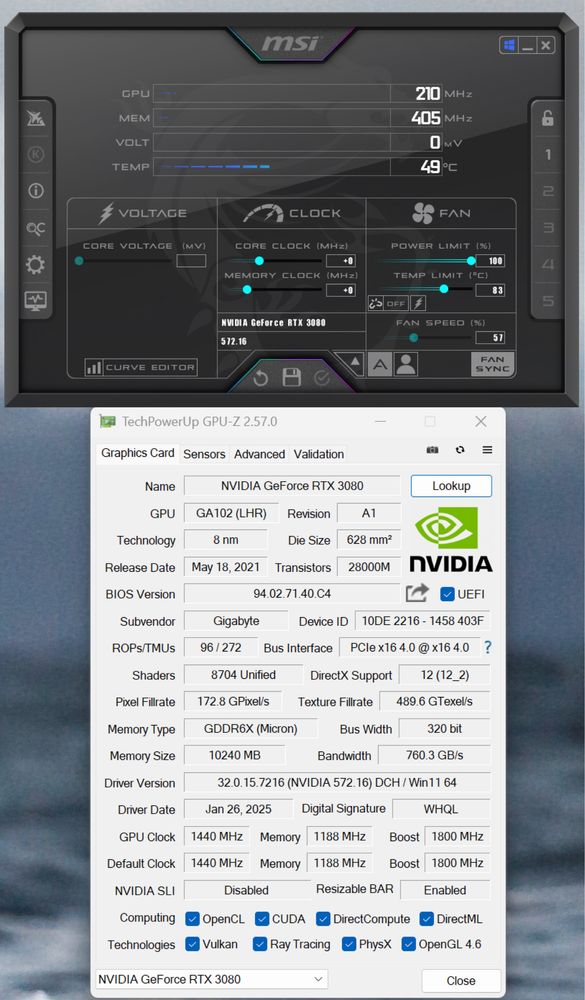This screenshot has width=585, height=1000.
Task: Click the NVIDIA logo in GPU-Z
Action: pyautogui.click(x=451, y=539)
